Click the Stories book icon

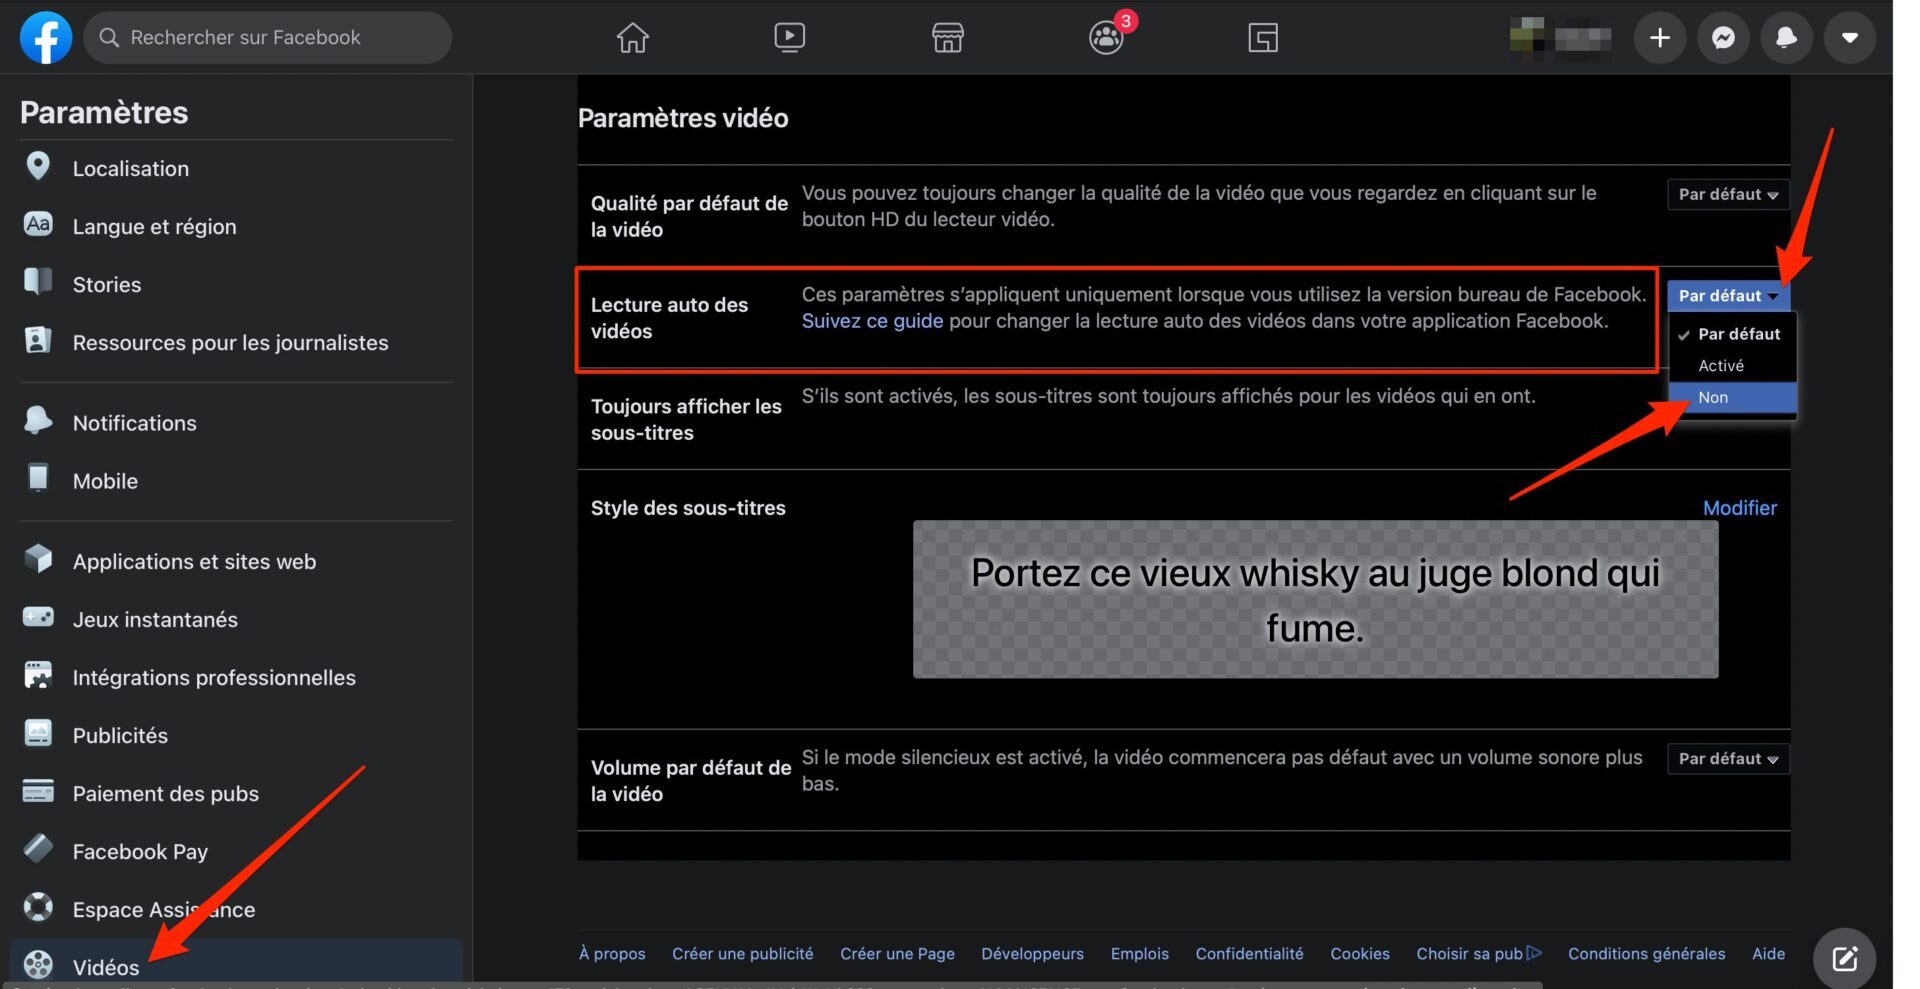pos(38,283)
